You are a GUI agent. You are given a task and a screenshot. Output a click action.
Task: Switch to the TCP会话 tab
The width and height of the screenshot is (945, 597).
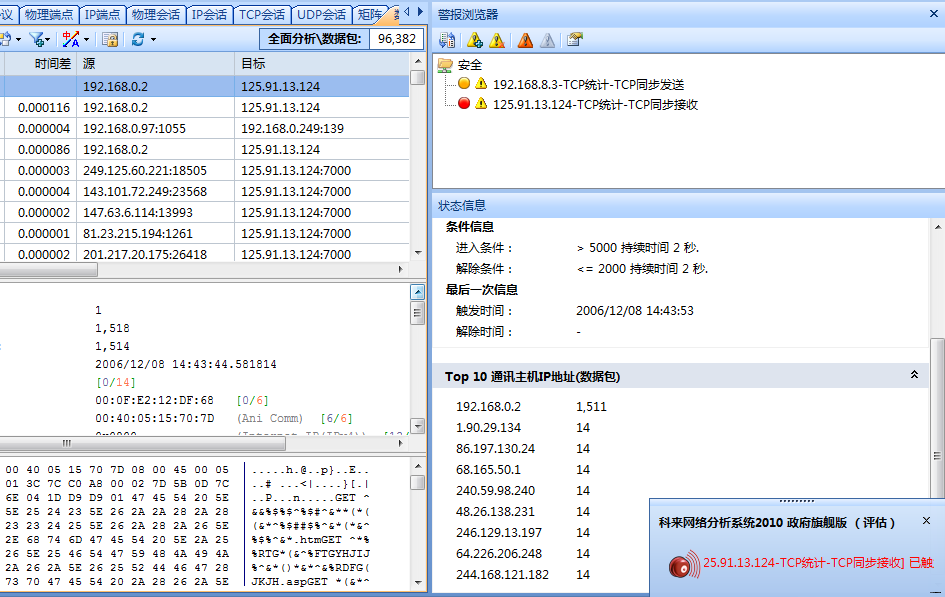[x=262, y=14]
